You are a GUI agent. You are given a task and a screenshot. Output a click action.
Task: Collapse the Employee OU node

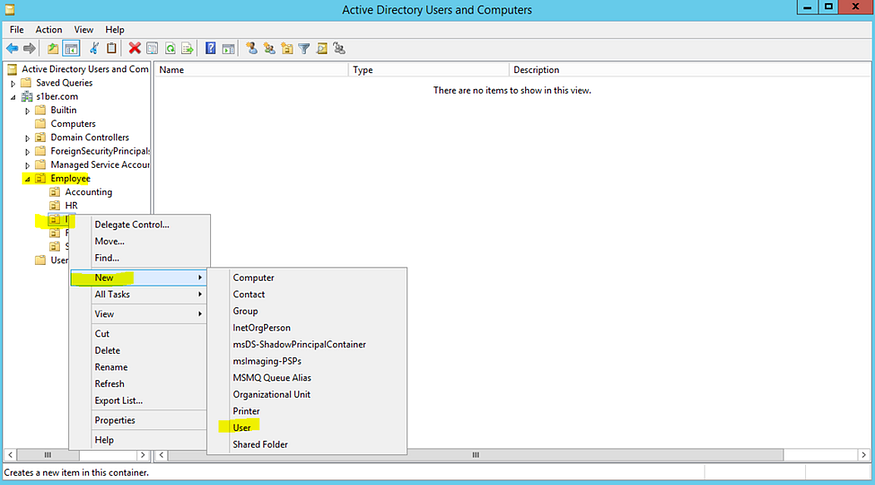coord(27,179)
